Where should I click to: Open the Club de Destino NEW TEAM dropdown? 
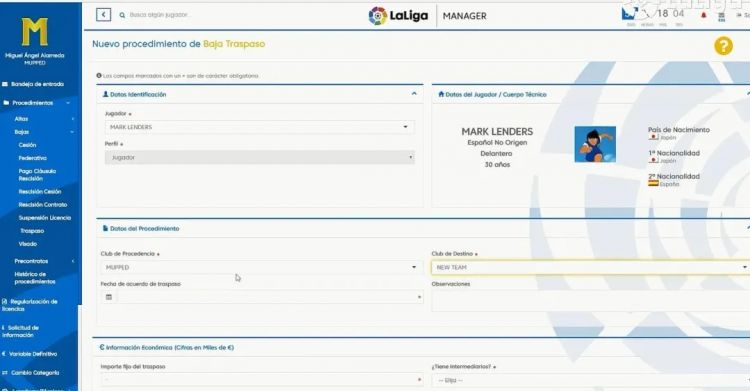click(591, 267)
